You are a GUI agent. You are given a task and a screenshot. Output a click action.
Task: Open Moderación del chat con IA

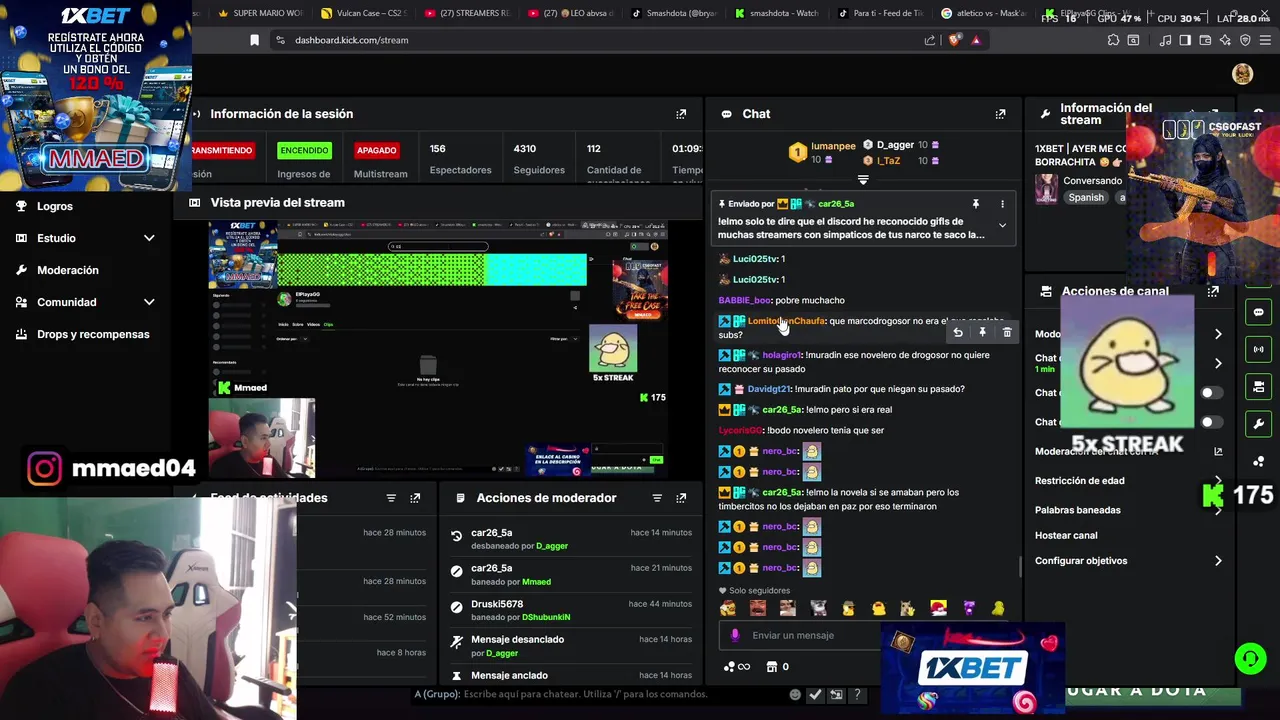[x=1128, y=452]
